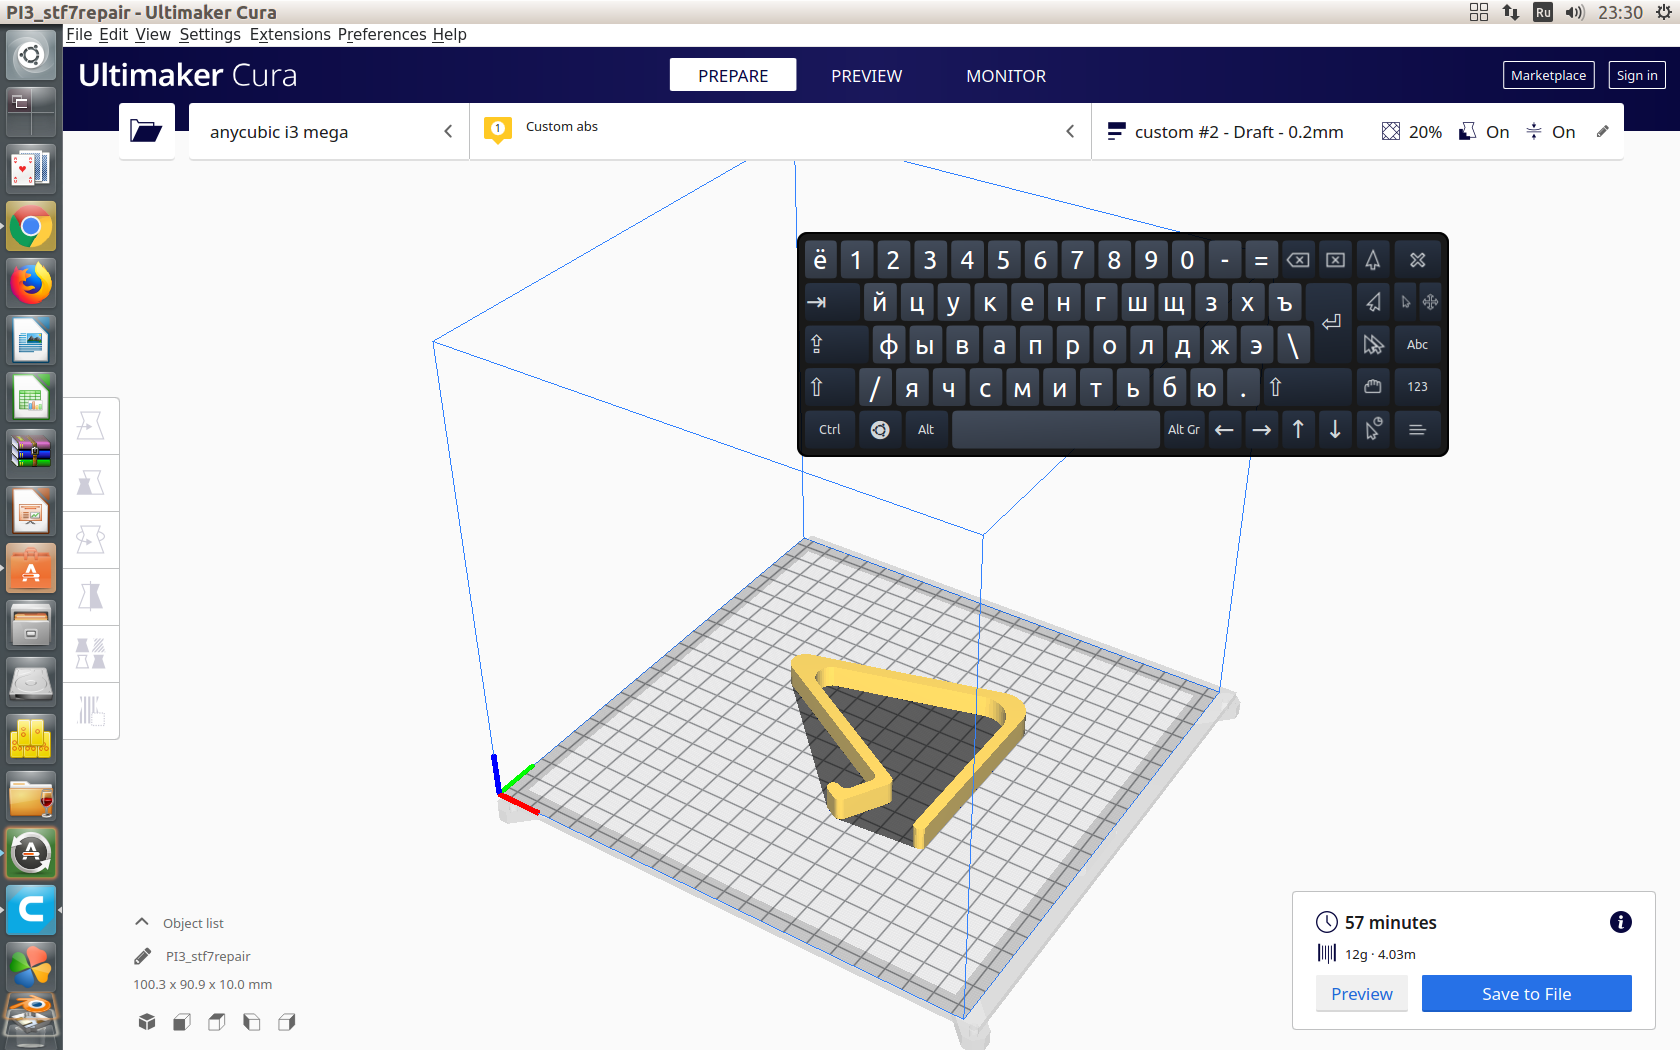Open the View menu
The height and width of the screenshot is (1050, 1680).
153,34
